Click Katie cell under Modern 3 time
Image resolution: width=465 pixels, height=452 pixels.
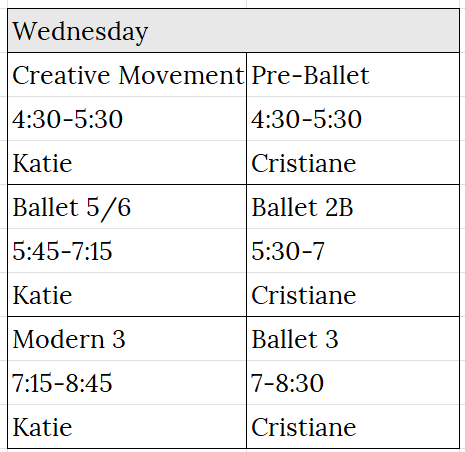(127, 427)
